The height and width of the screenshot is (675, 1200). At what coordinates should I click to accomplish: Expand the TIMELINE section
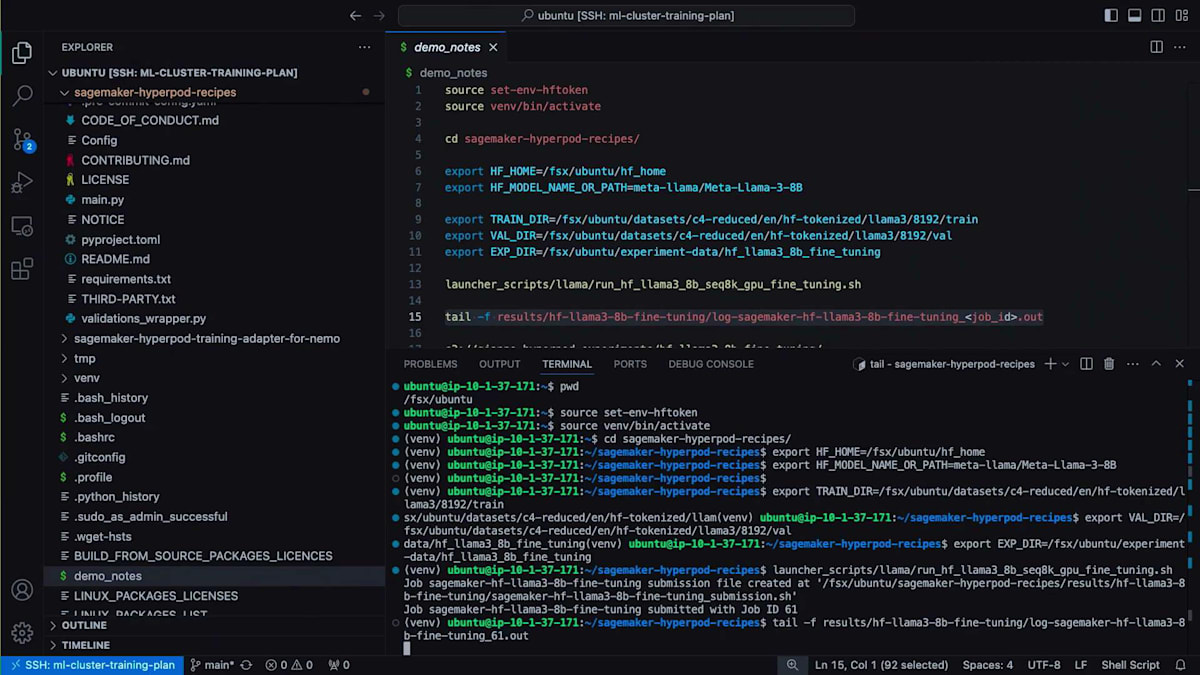(x=85, y=645)
